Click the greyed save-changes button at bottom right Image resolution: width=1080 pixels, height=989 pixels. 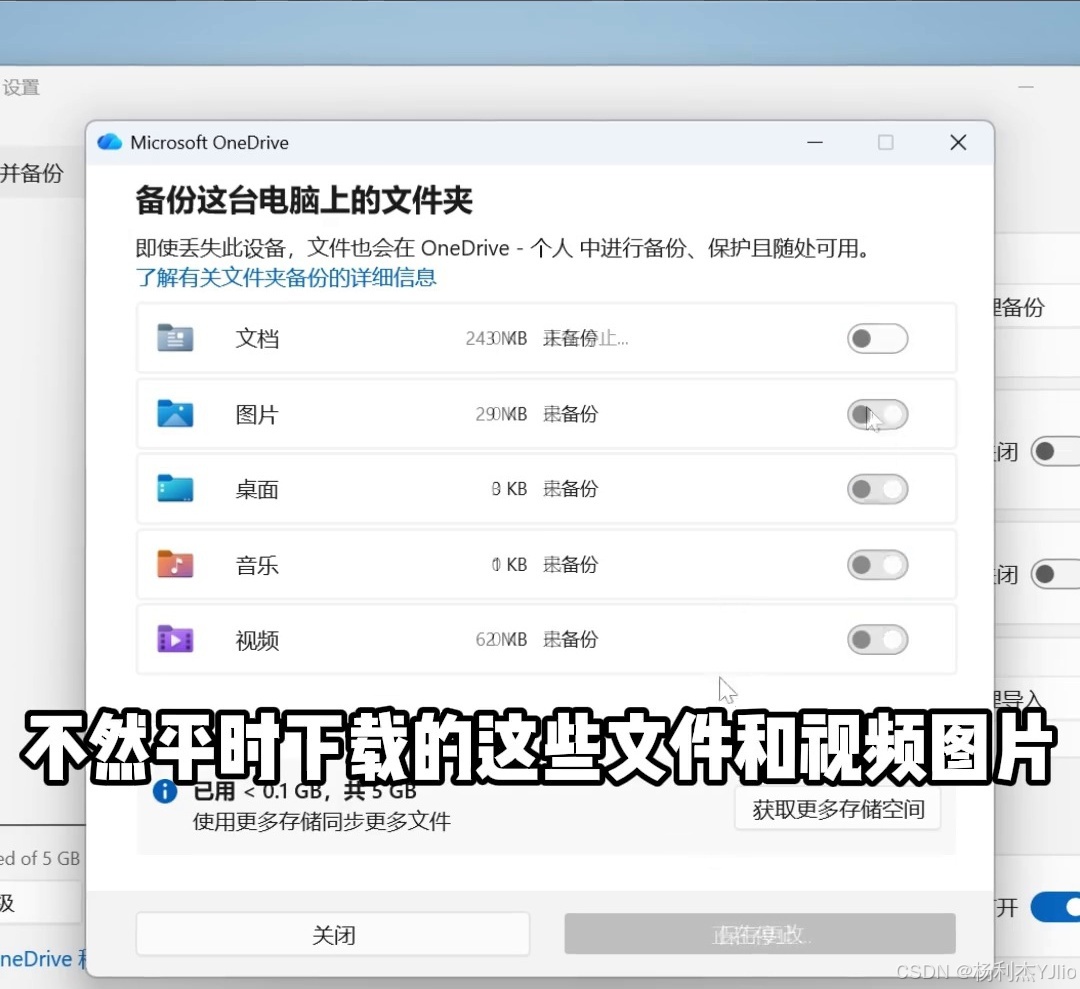tap(760, 934)
